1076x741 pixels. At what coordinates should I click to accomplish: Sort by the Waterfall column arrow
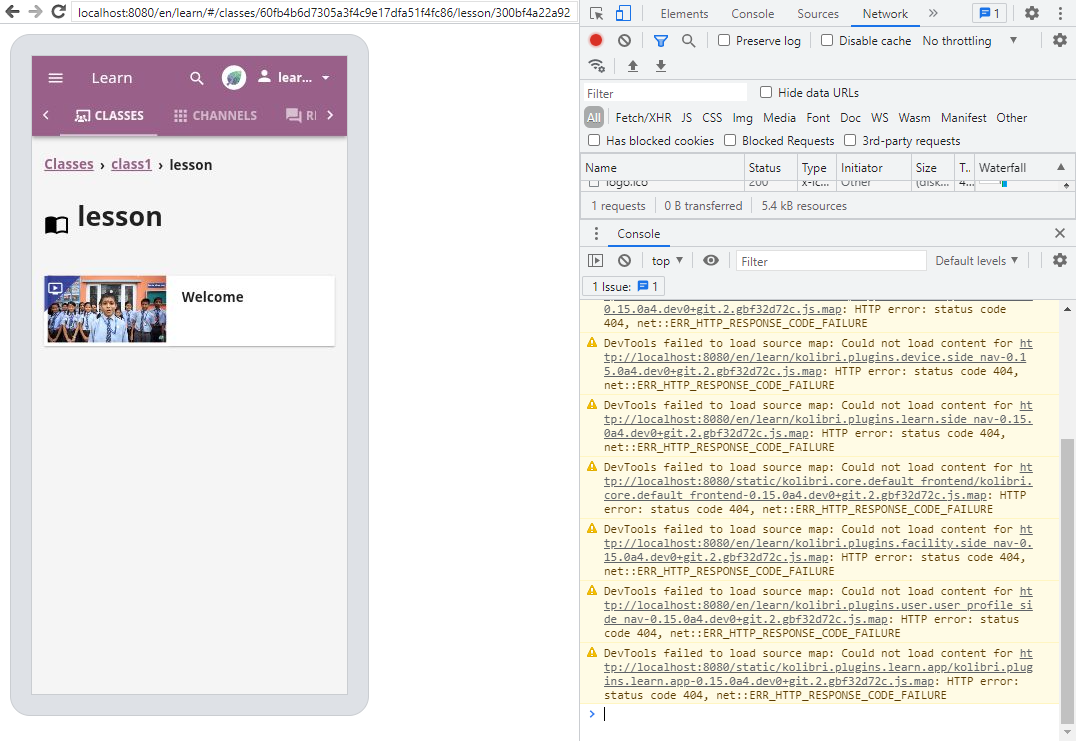coord(1061,167)
